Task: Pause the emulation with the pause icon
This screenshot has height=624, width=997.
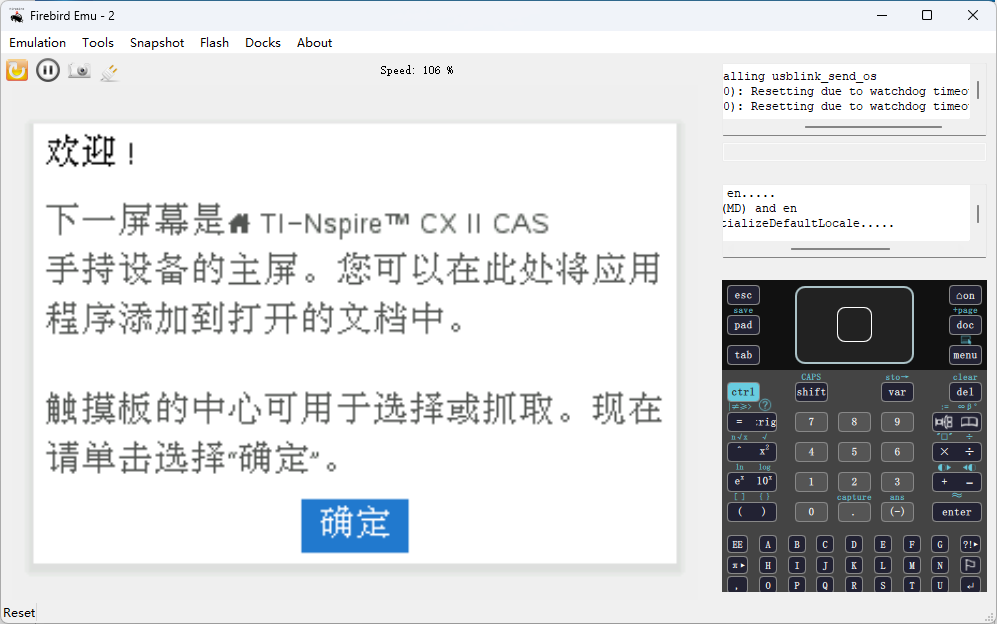Action: [x=48, y=70]
